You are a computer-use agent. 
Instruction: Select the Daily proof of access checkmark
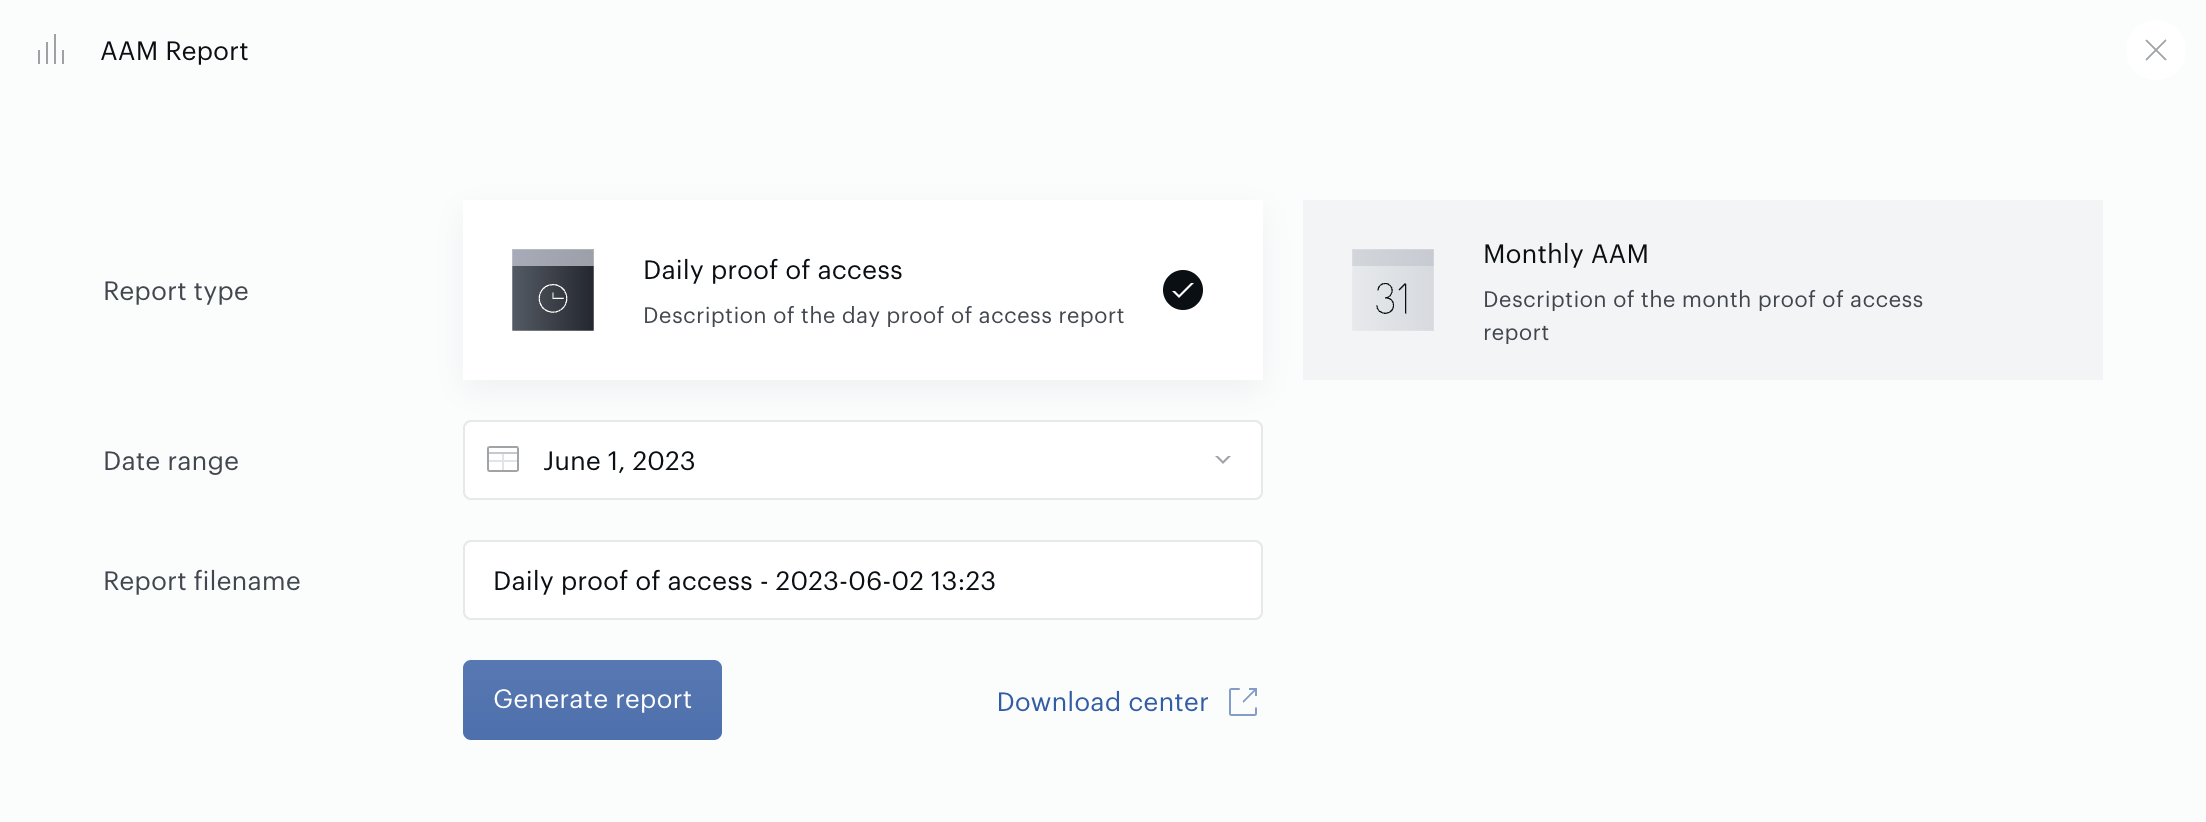pos(1183,290)
